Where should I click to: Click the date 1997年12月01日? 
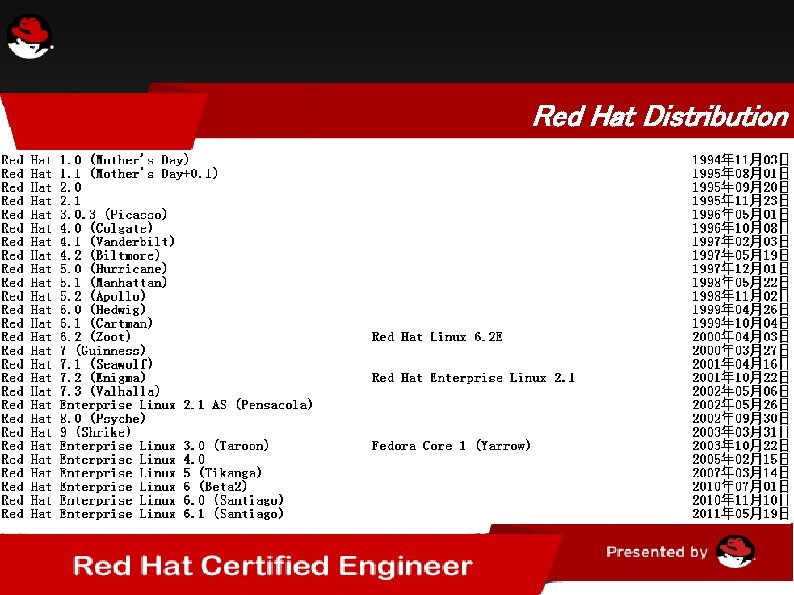tap(740, 269)
